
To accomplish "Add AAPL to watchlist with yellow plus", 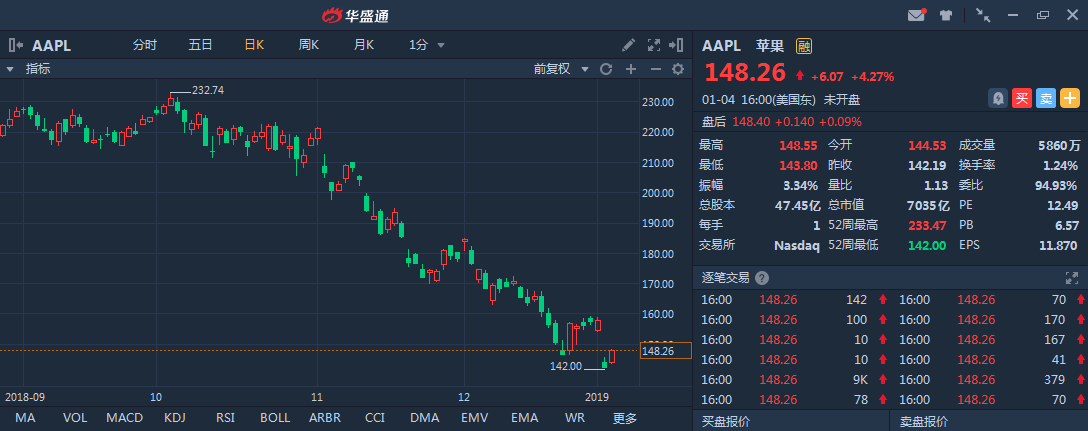I will click(1070, 99).
